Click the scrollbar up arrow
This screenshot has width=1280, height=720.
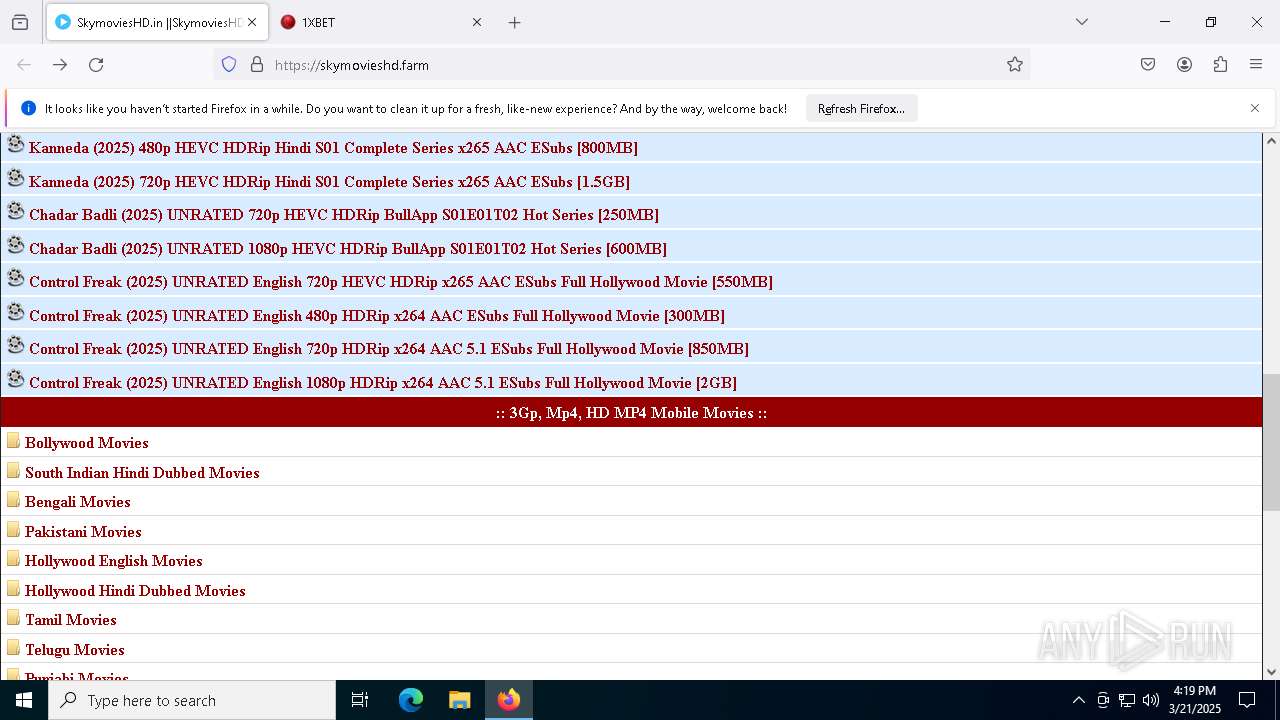(x=1271, y=141)
